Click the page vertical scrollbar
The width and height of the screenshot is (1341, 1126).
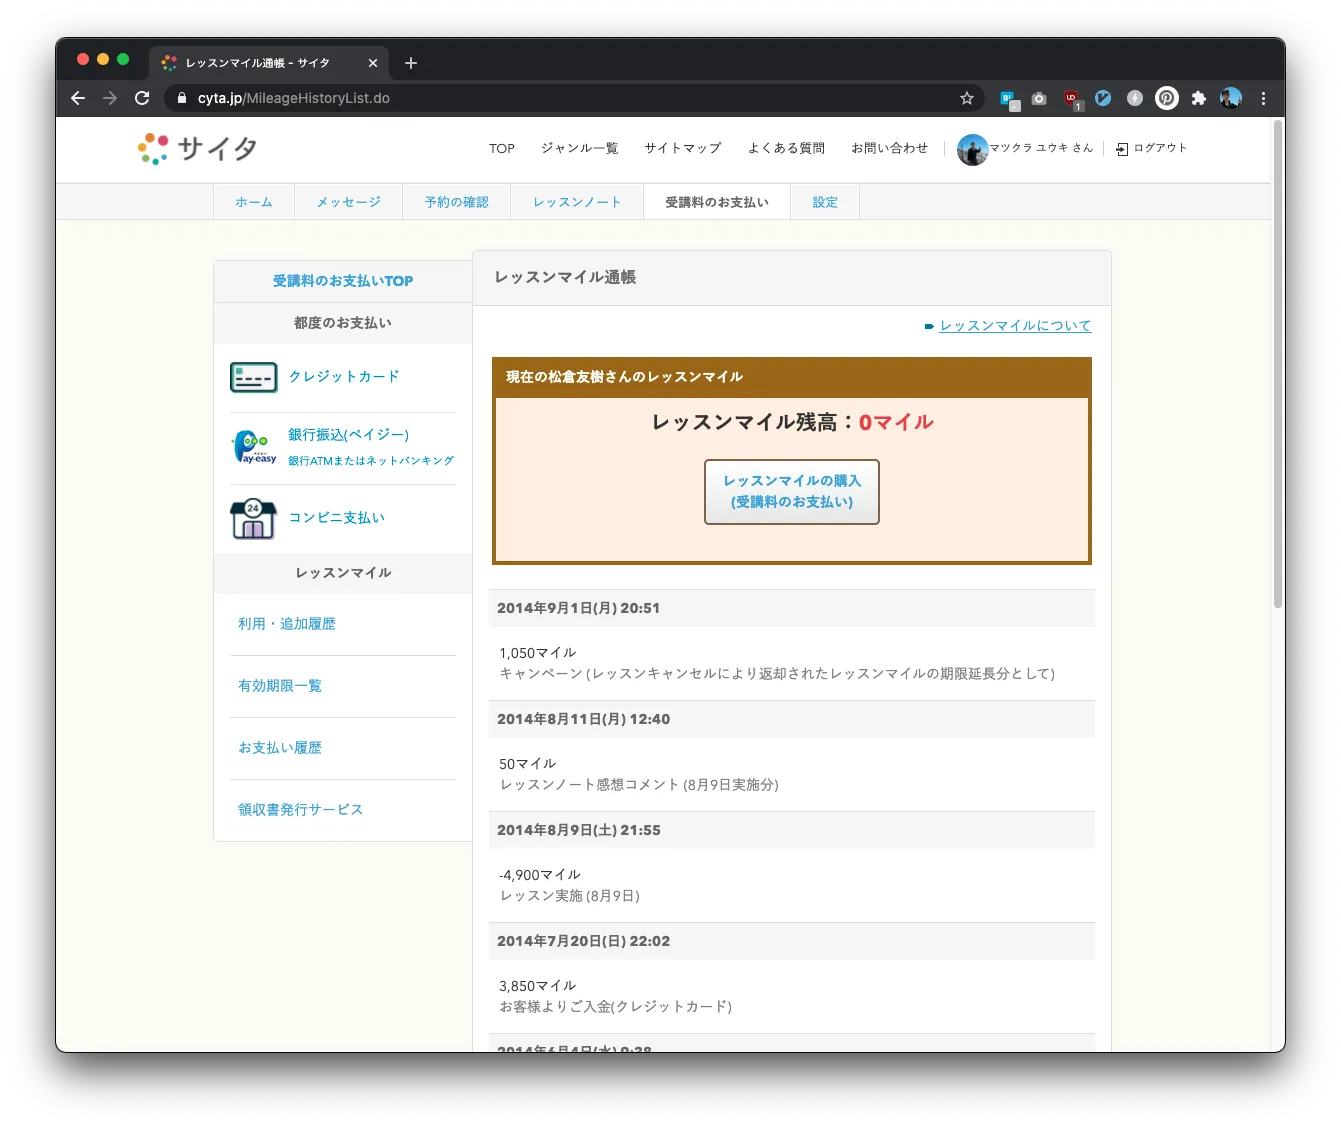pos(1277,365)
